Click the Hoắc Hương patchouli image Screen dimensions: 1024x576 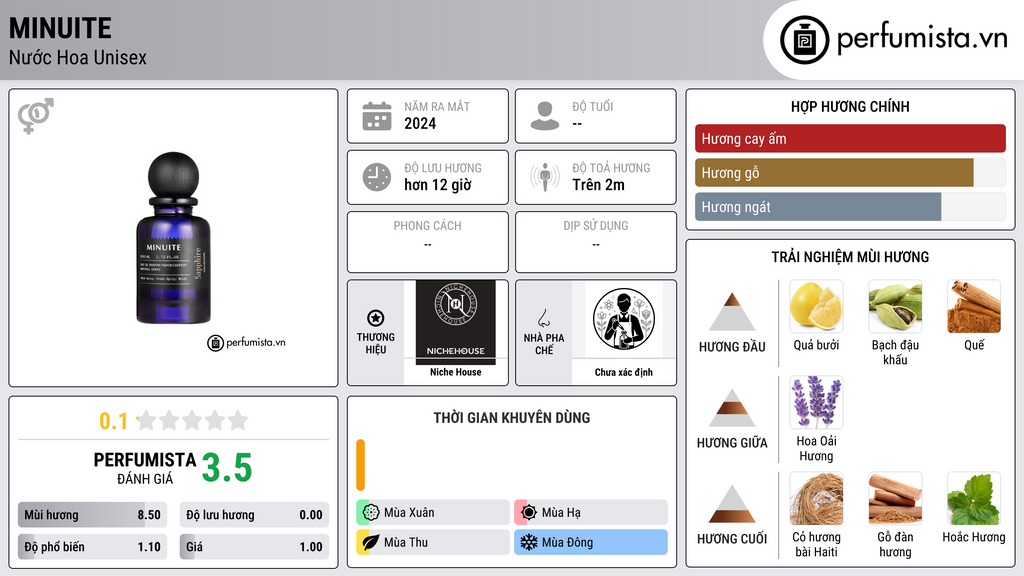(x=974, y=498)
